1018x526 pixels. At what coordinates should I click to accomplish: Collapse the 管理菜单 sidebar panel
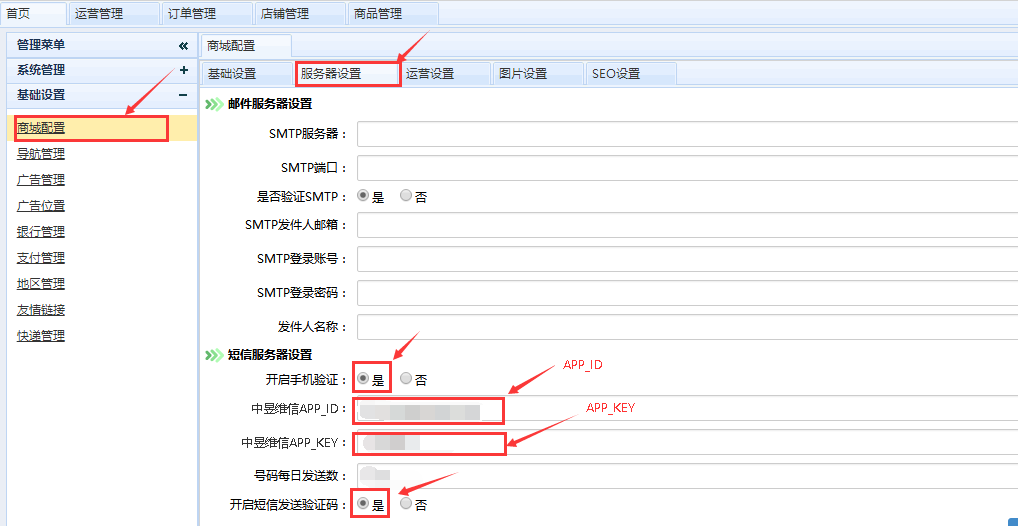coord(183,46)
